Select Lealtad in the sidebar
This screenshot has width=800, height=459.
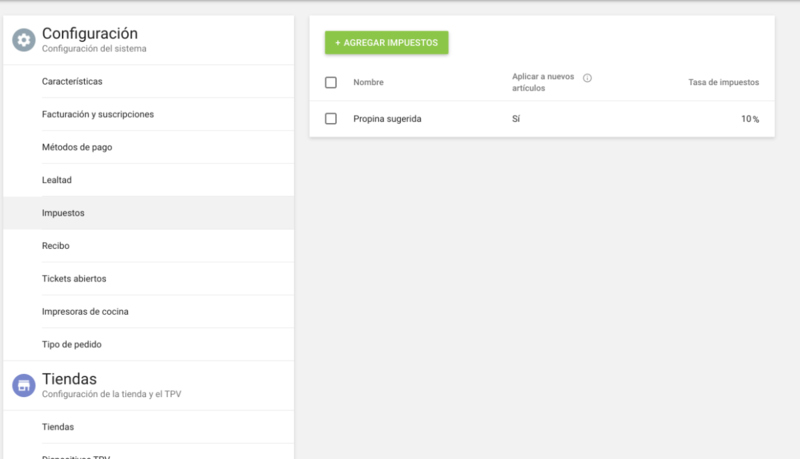point(57,180)
